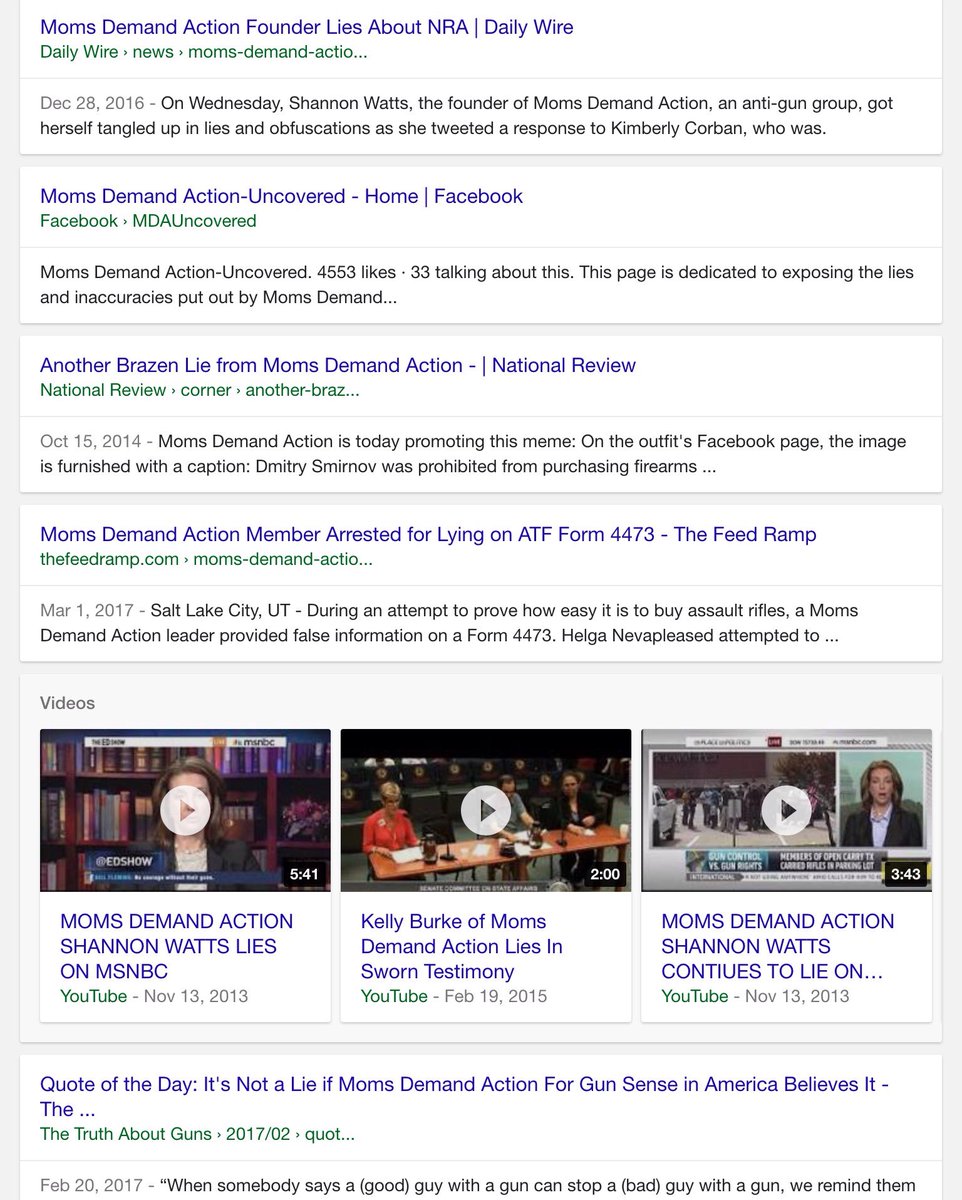Play the 3:43 open carry video
Viewport: 962px width, 1200px height.
pyautogui.click(x=787, y=810)
